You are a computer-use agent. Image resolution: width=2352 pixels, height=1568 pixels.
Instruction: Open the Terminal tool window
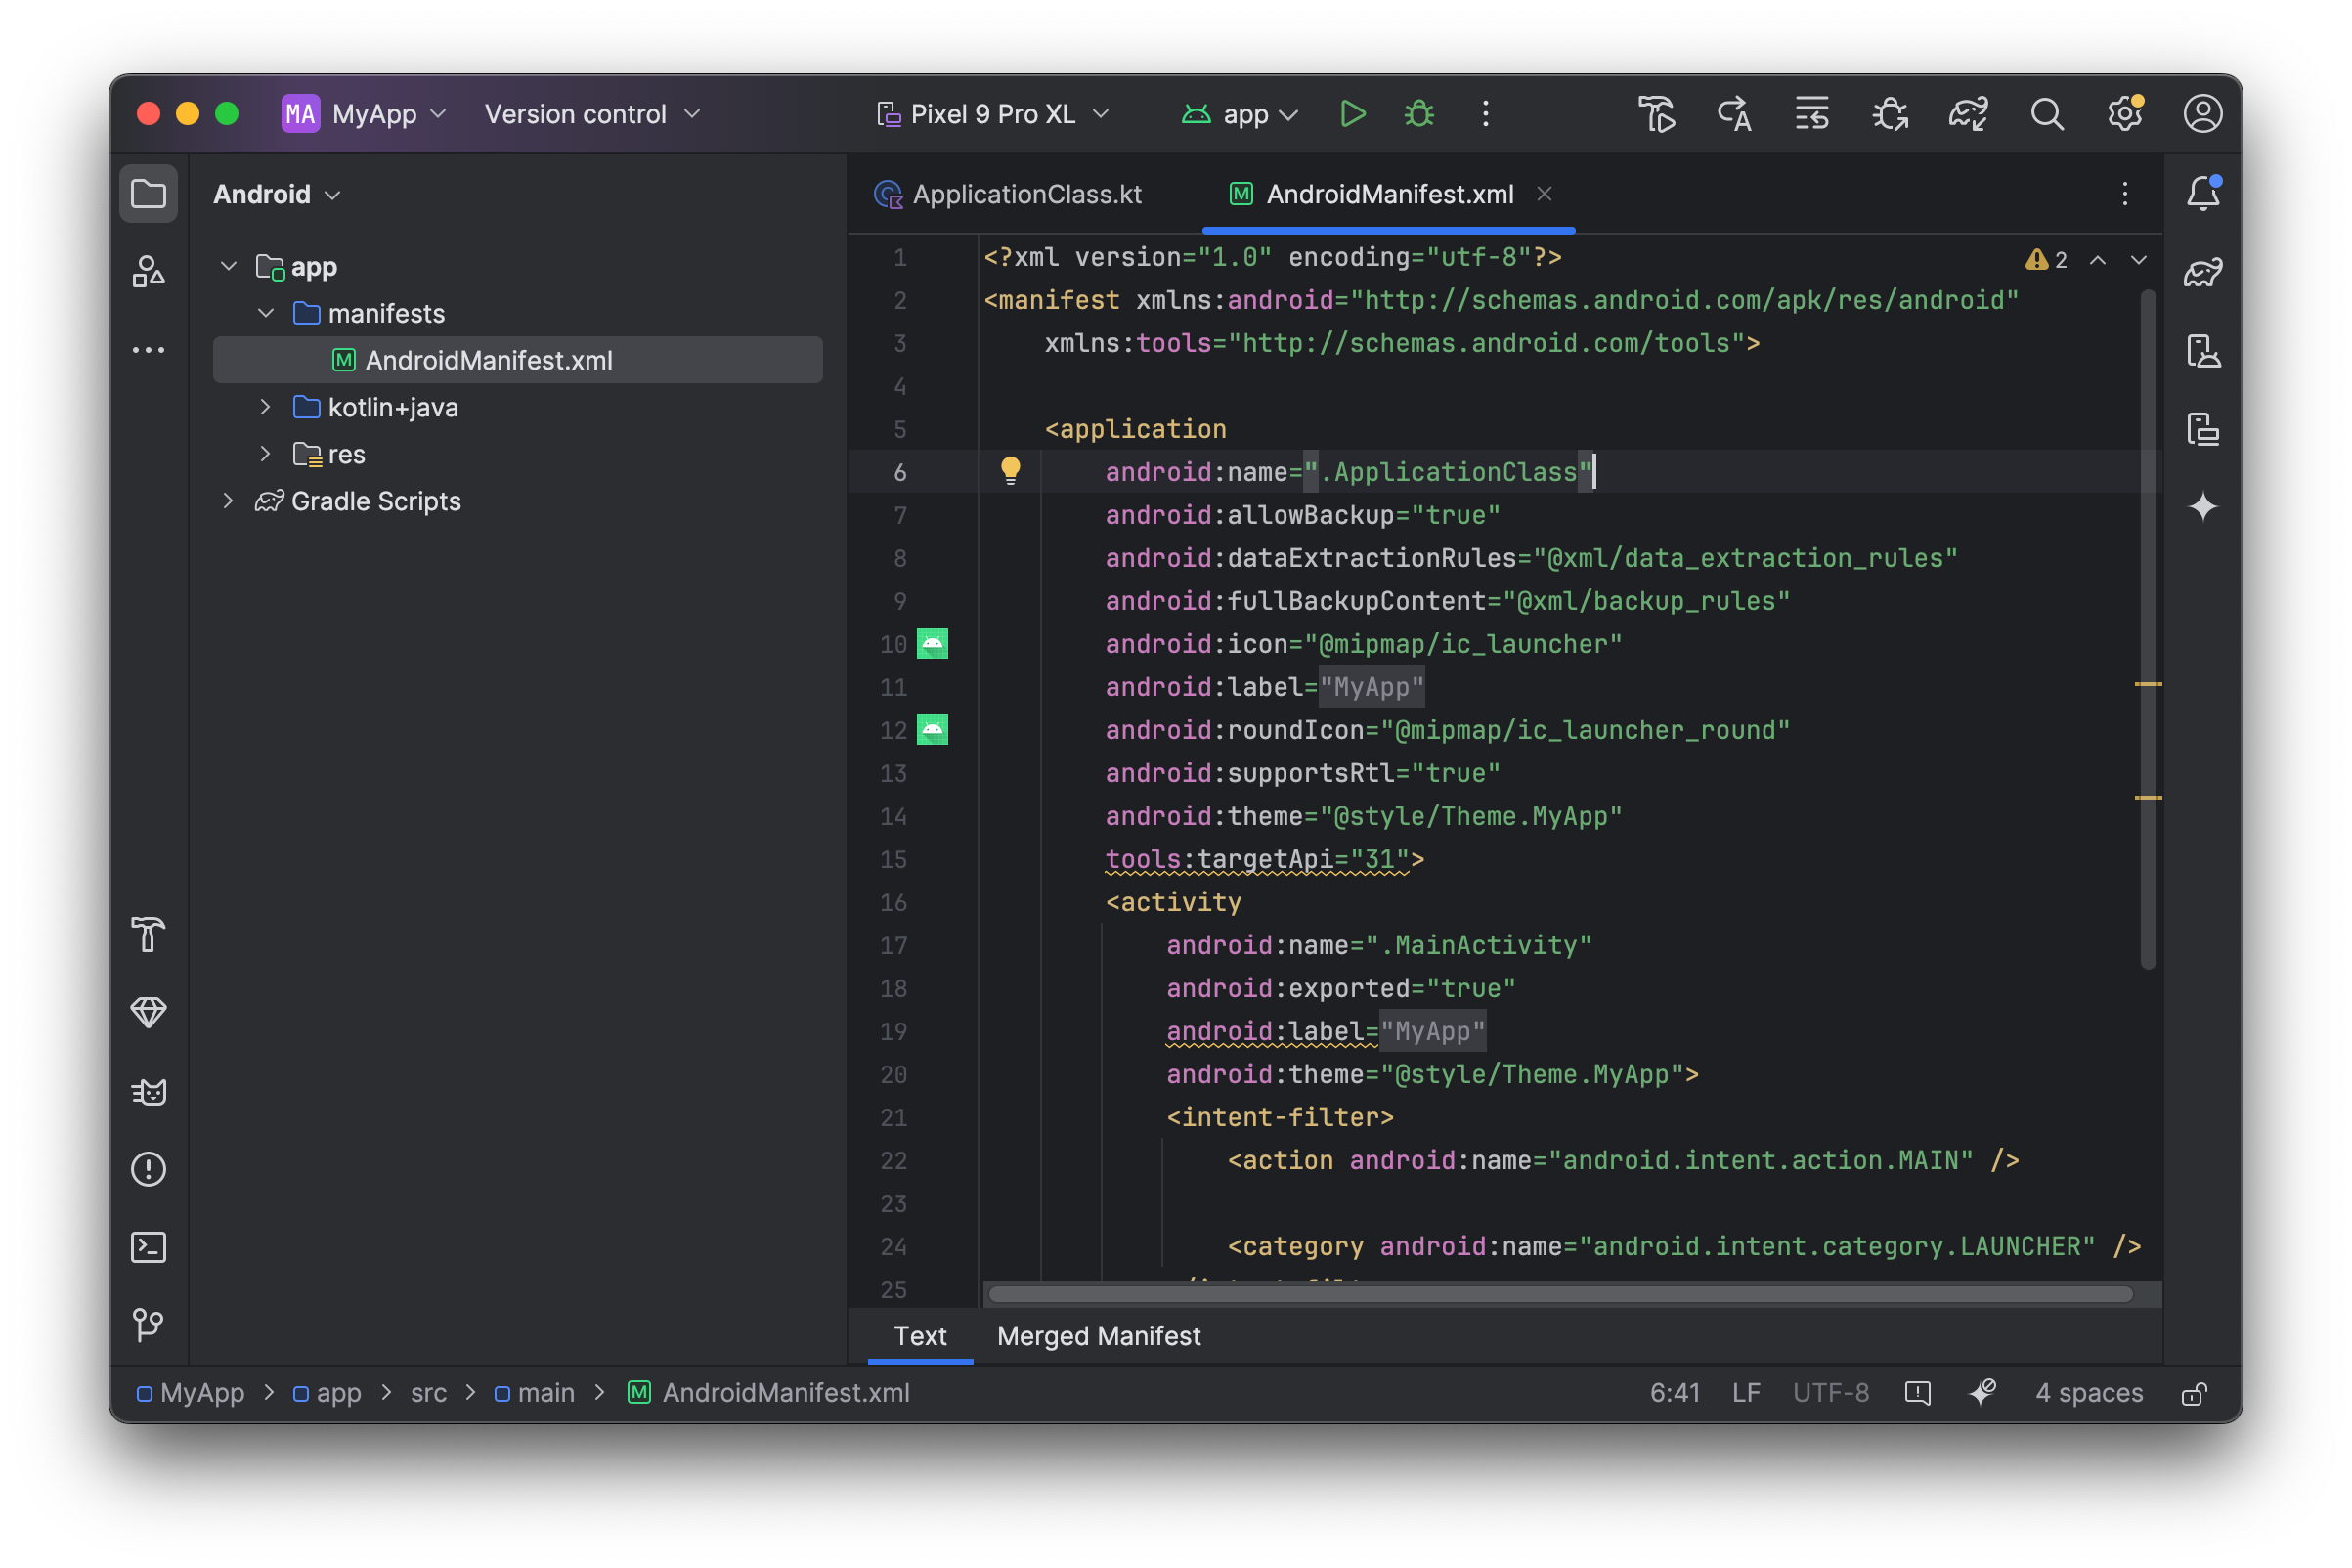point(149,1247)
